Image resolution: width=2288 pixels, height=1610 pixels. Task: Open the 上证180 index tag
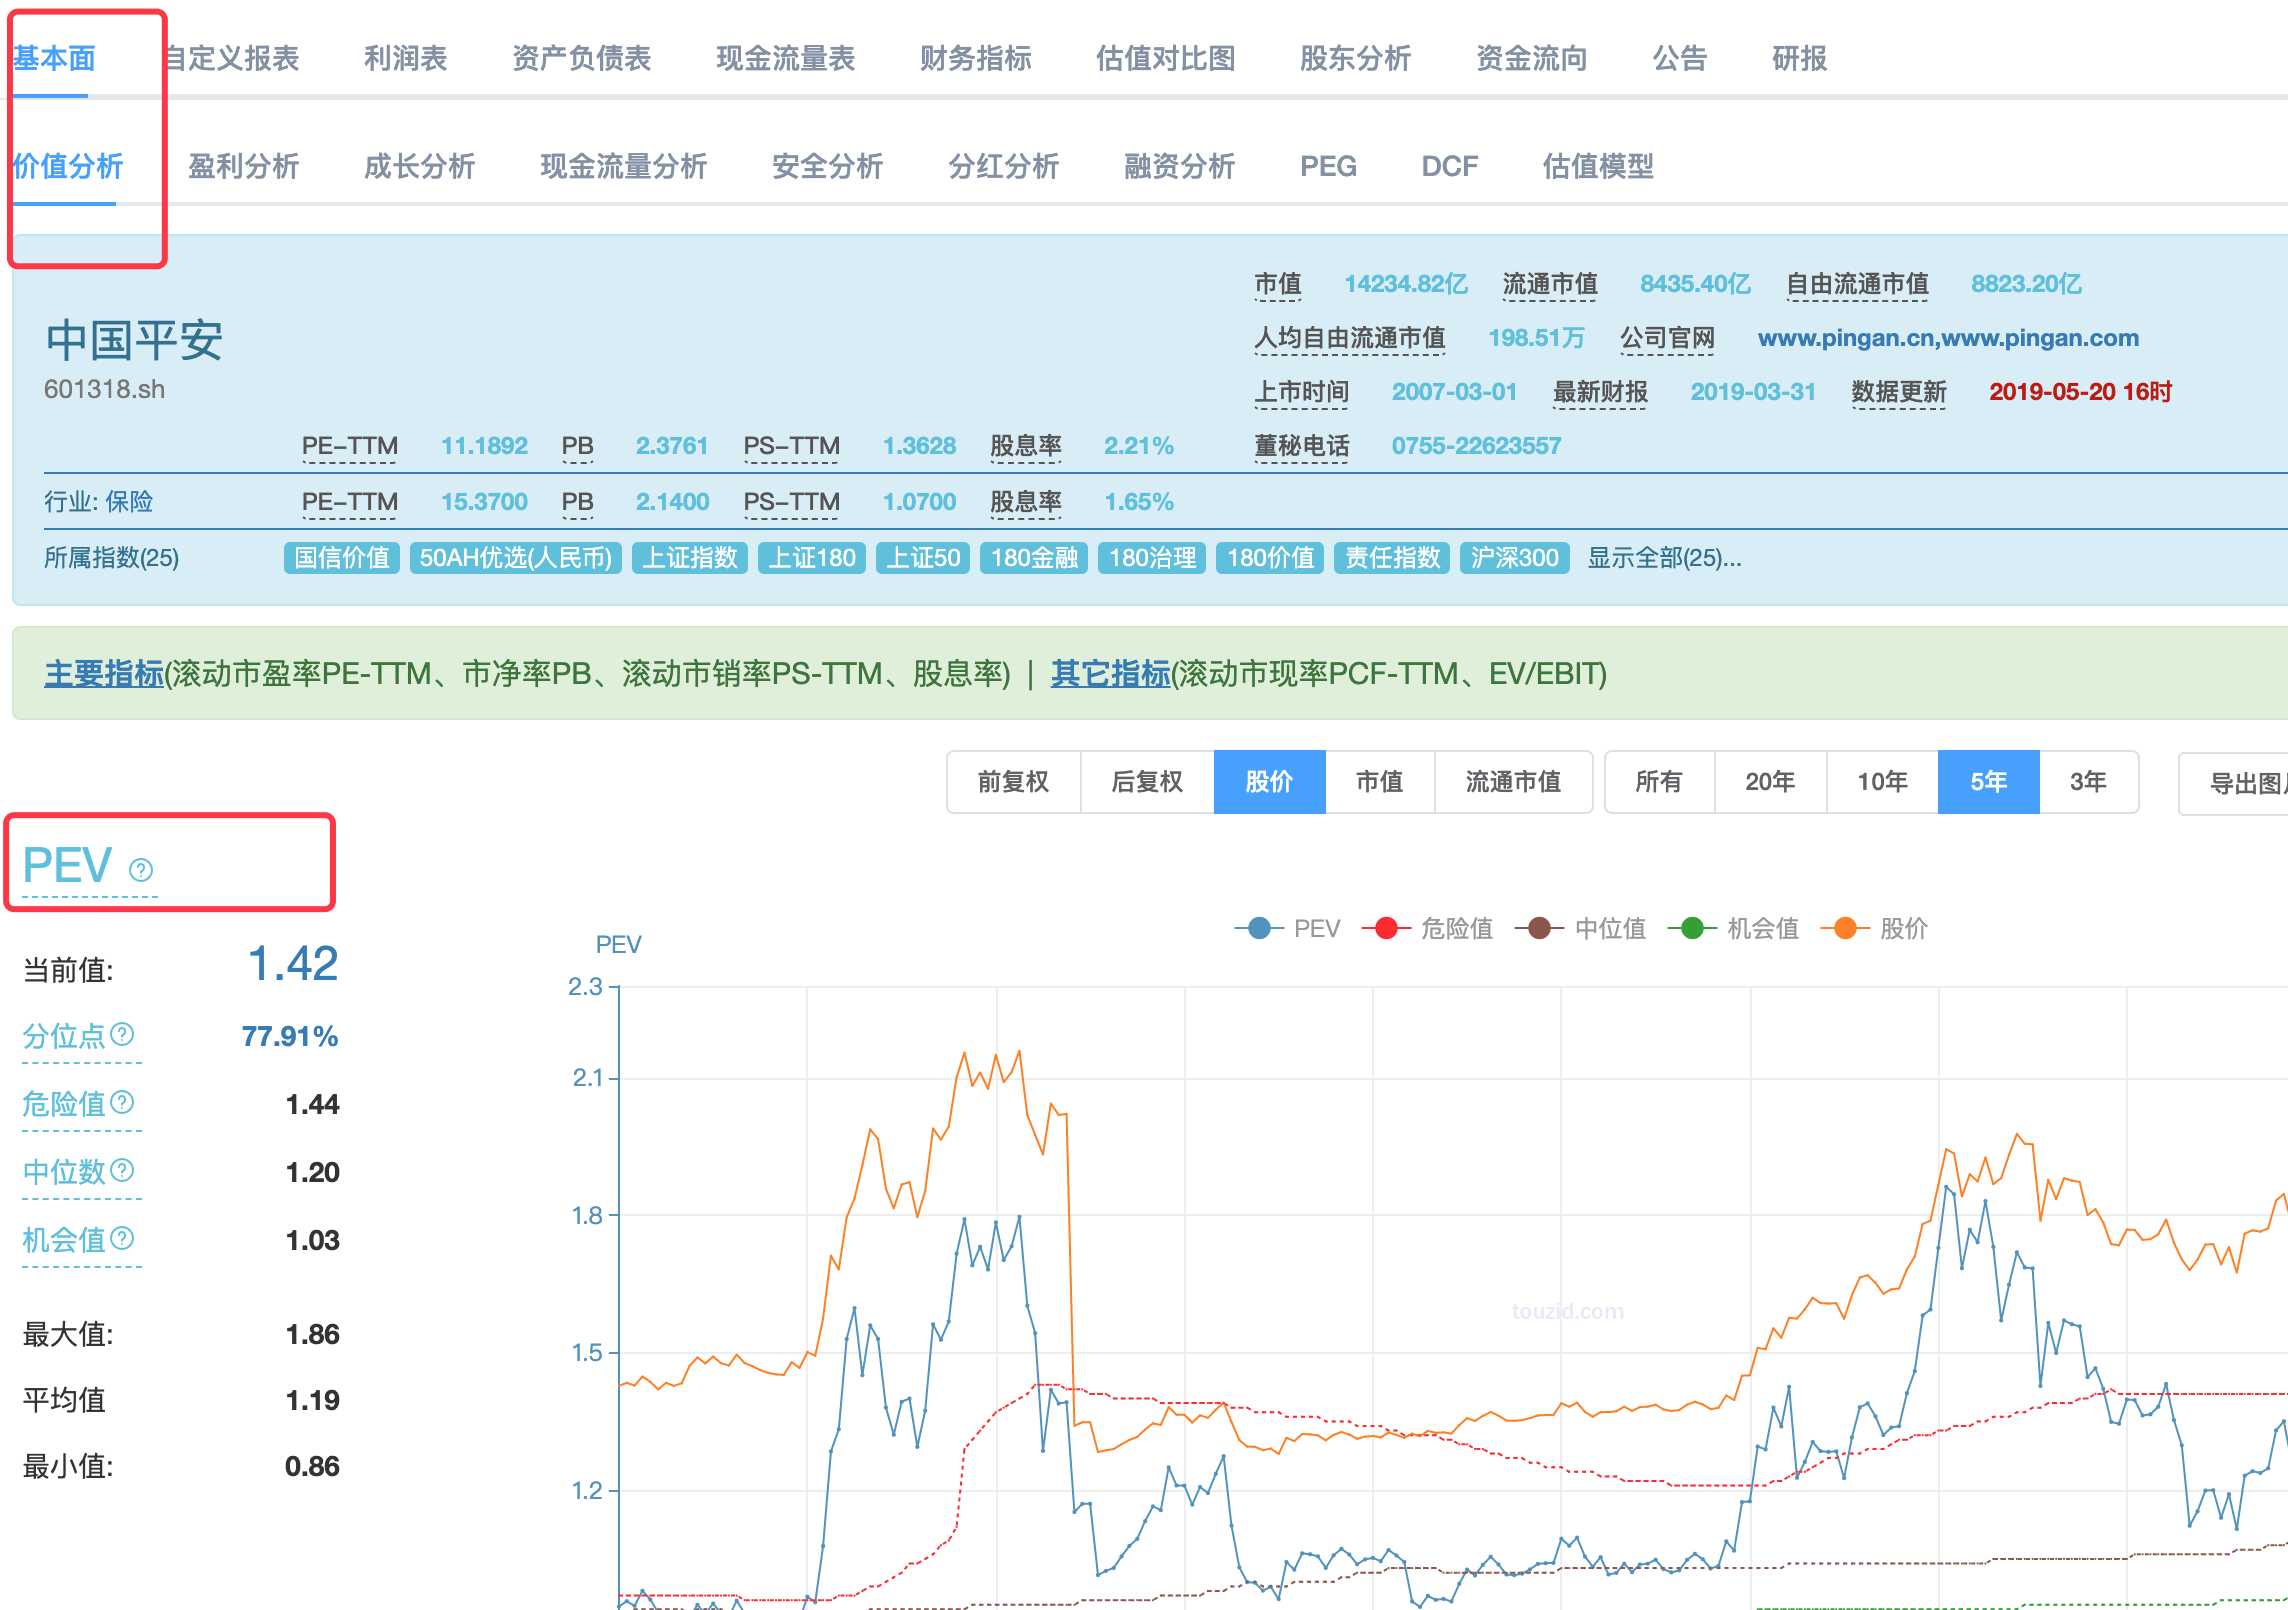[x=812, y=558]
